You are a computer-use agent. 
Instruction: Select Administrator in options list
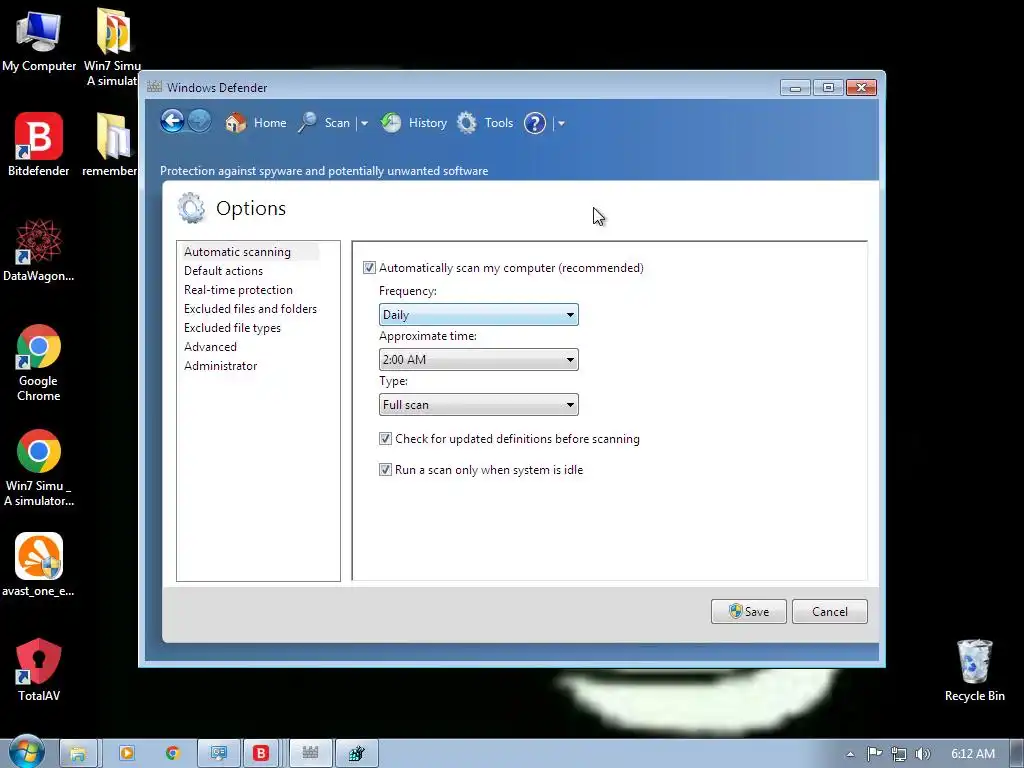[x=221, y=366]
